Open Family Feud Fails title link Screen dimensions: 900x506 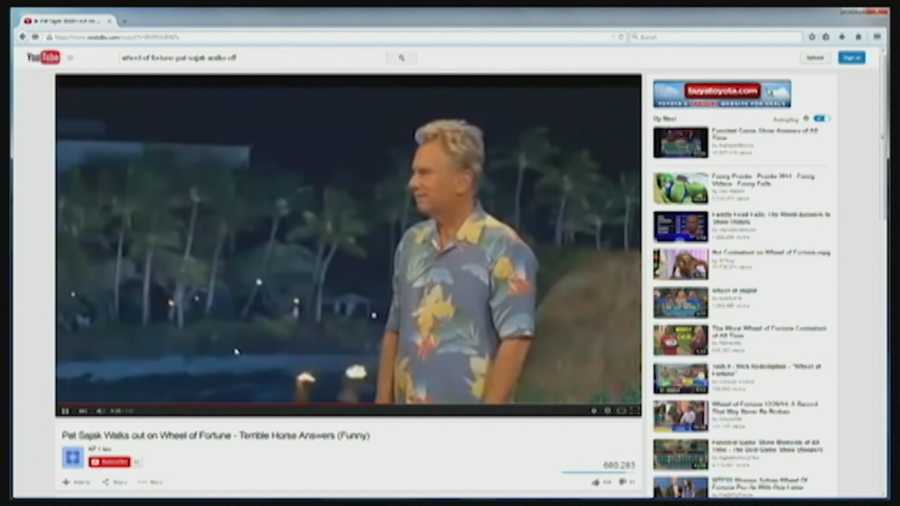click(x=771, y=217)
